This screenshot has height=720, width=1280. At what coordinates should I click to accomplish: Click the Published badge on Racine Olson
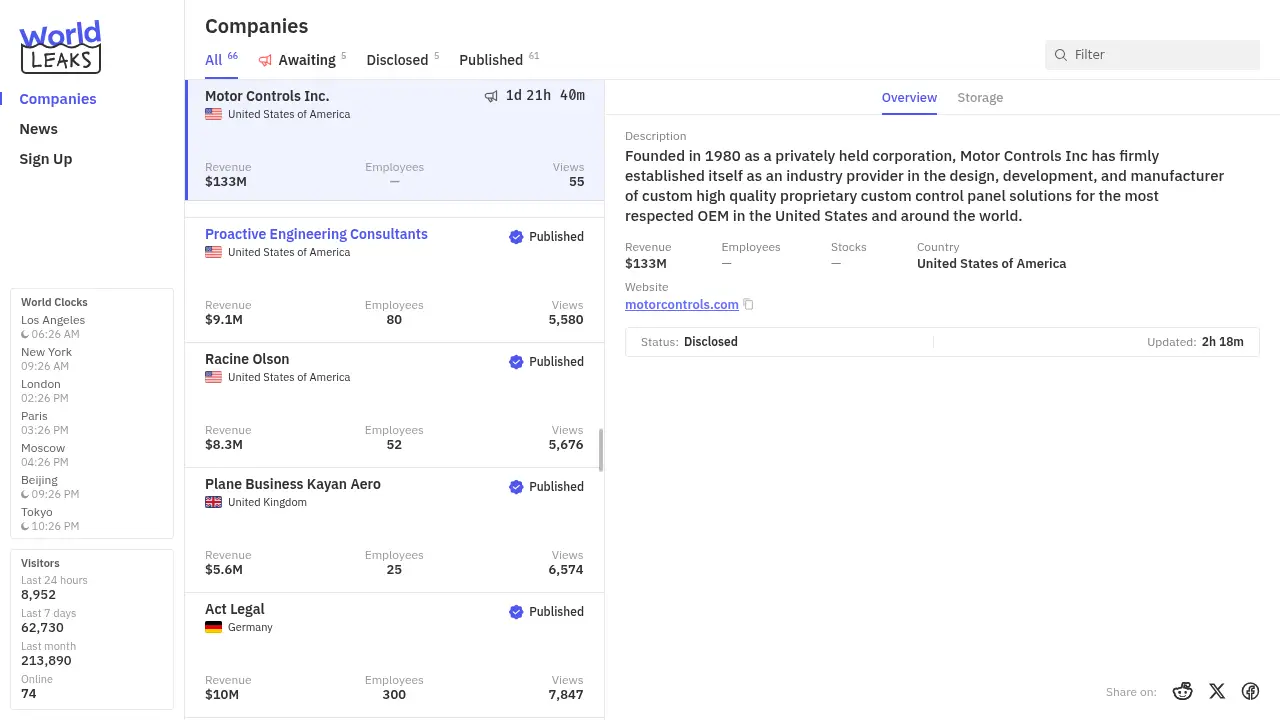(546, 362)
